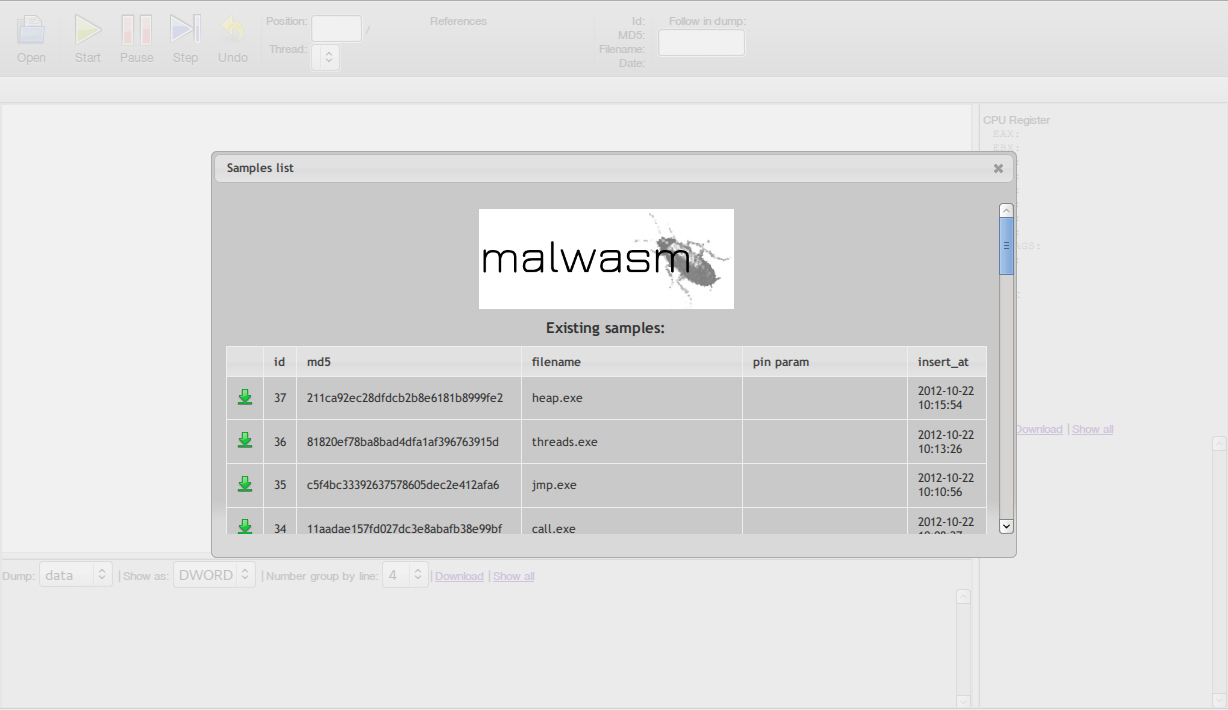Image resolution: width=1228 pixels, height=710 pixels.
Task: Sort samples by md5 column header
Action: click(x=409, y=362)
